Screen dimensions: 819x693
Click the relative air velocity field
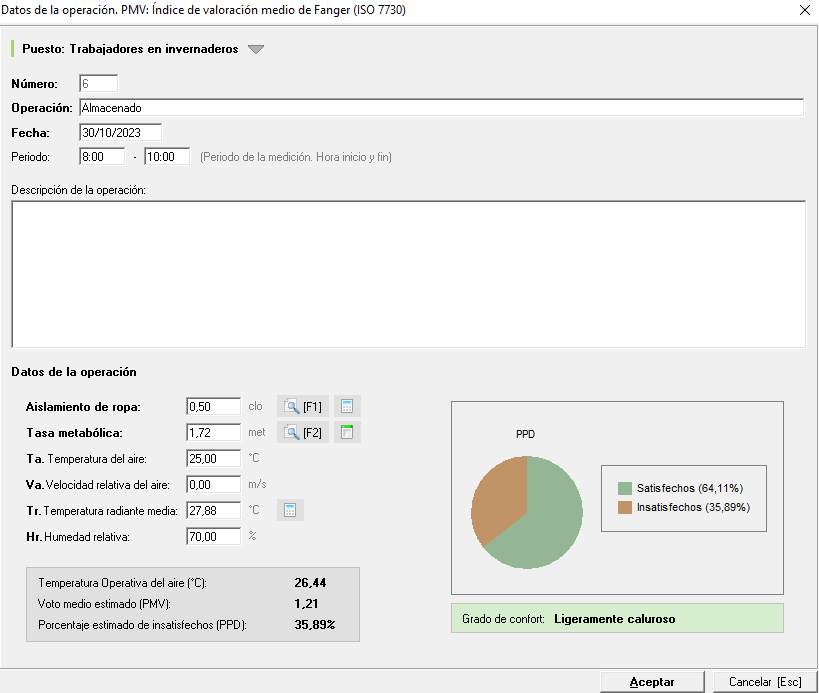point(214,484)
